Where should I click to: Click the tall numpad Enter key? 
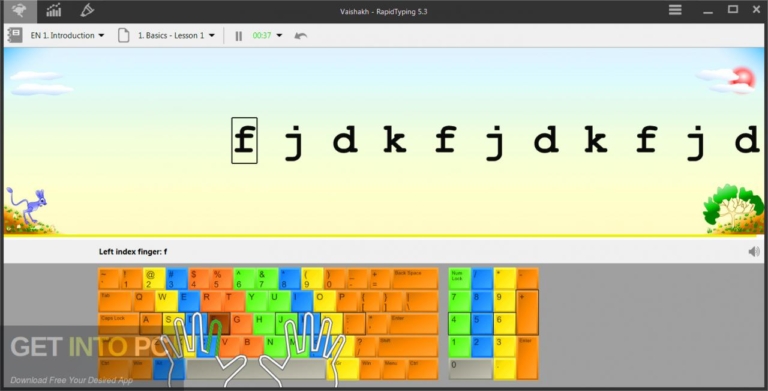pyautogui.click(x=528, y=358)
